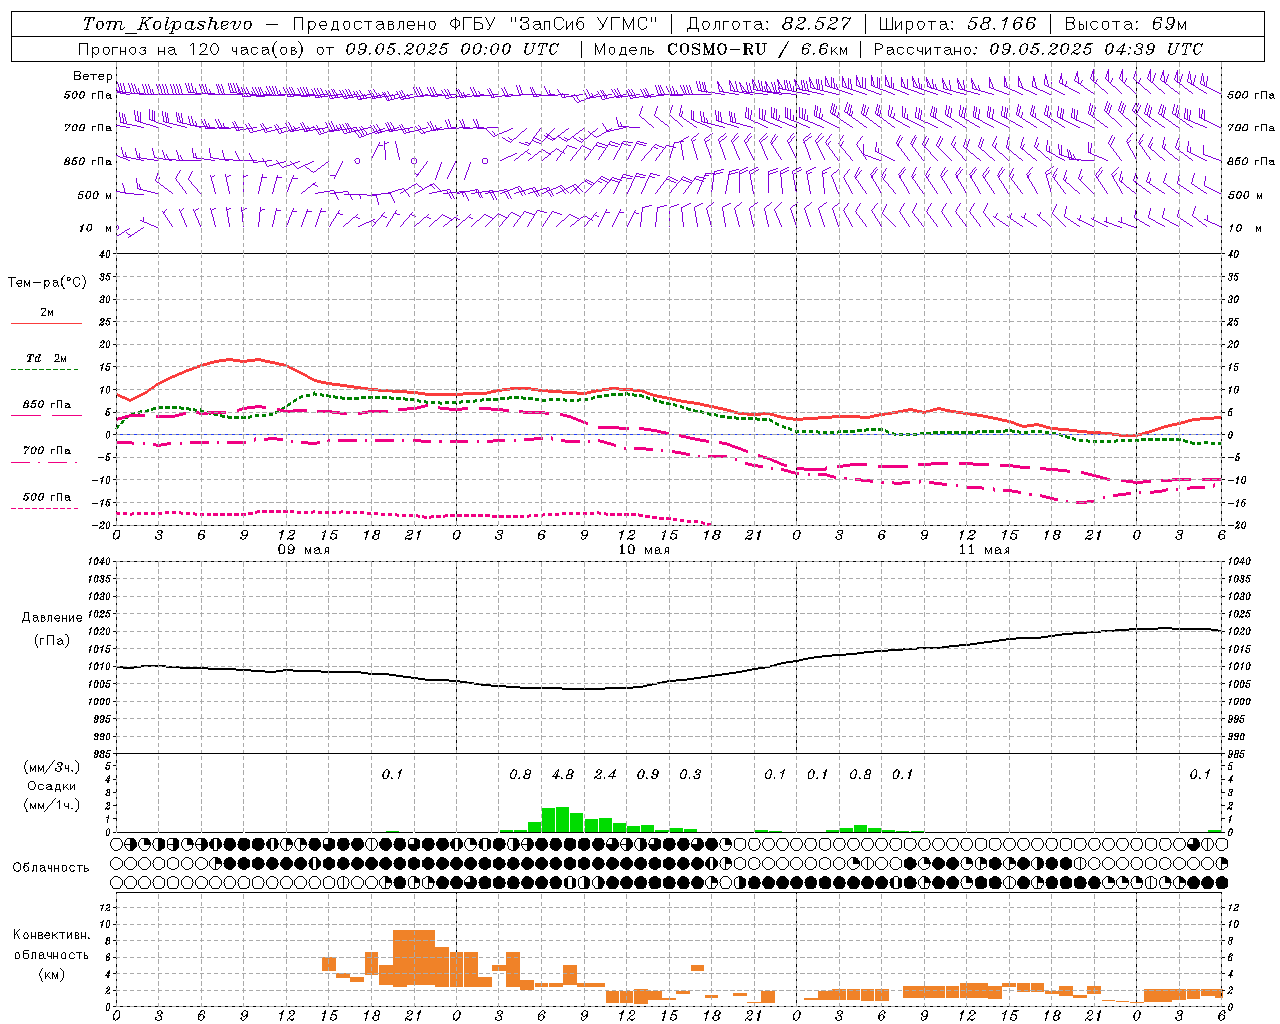The height and width of the screenshot is (1024, 1280).
Task: Click the '500 гПа' temperature legend entry
Action: pyautogui.click(x=47, y=497)
